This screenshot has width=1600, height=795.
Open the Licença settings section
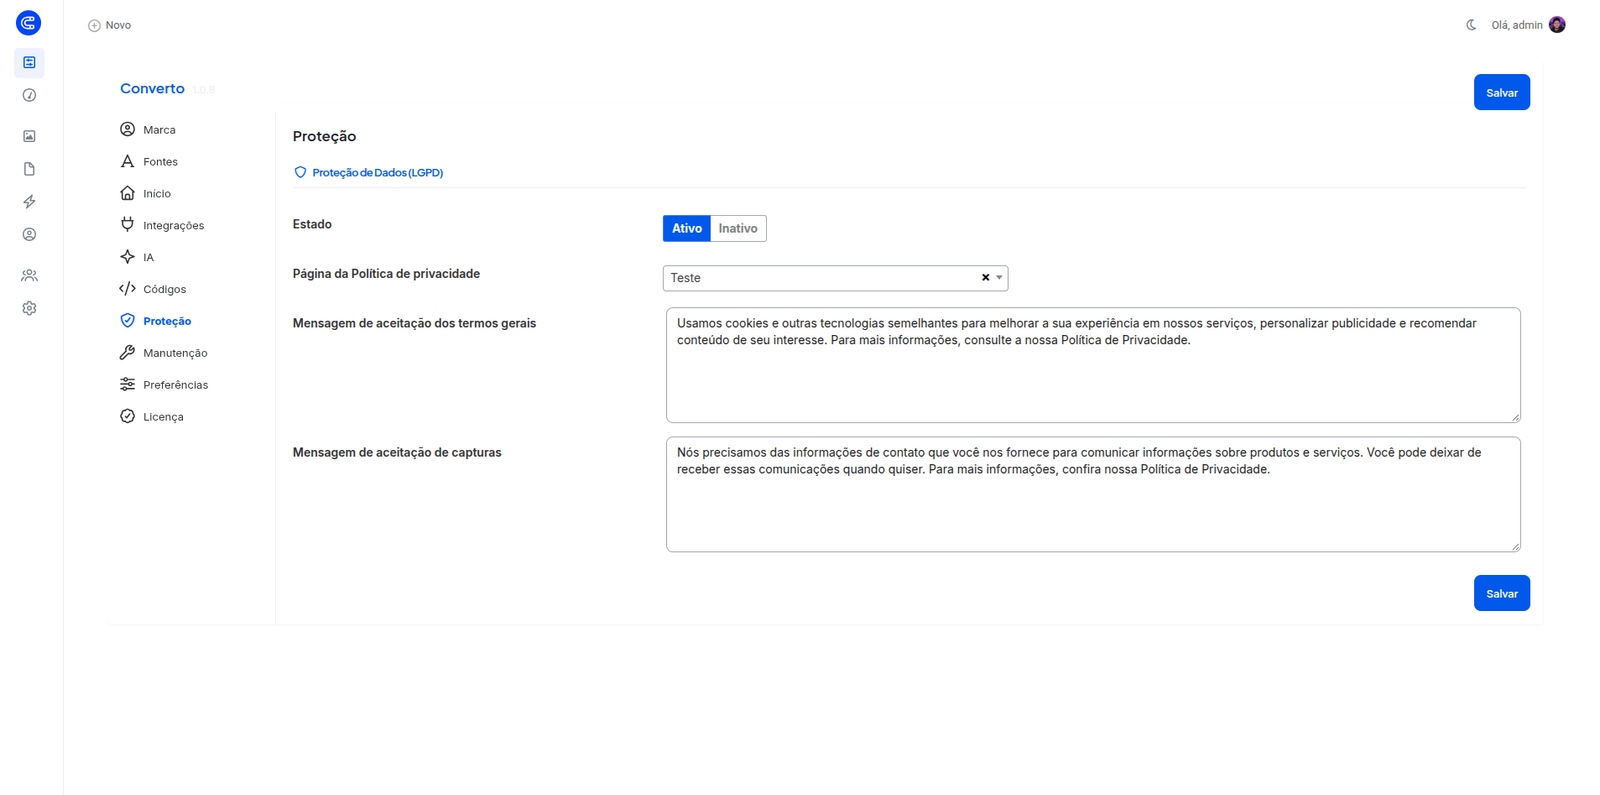(152, 417)
